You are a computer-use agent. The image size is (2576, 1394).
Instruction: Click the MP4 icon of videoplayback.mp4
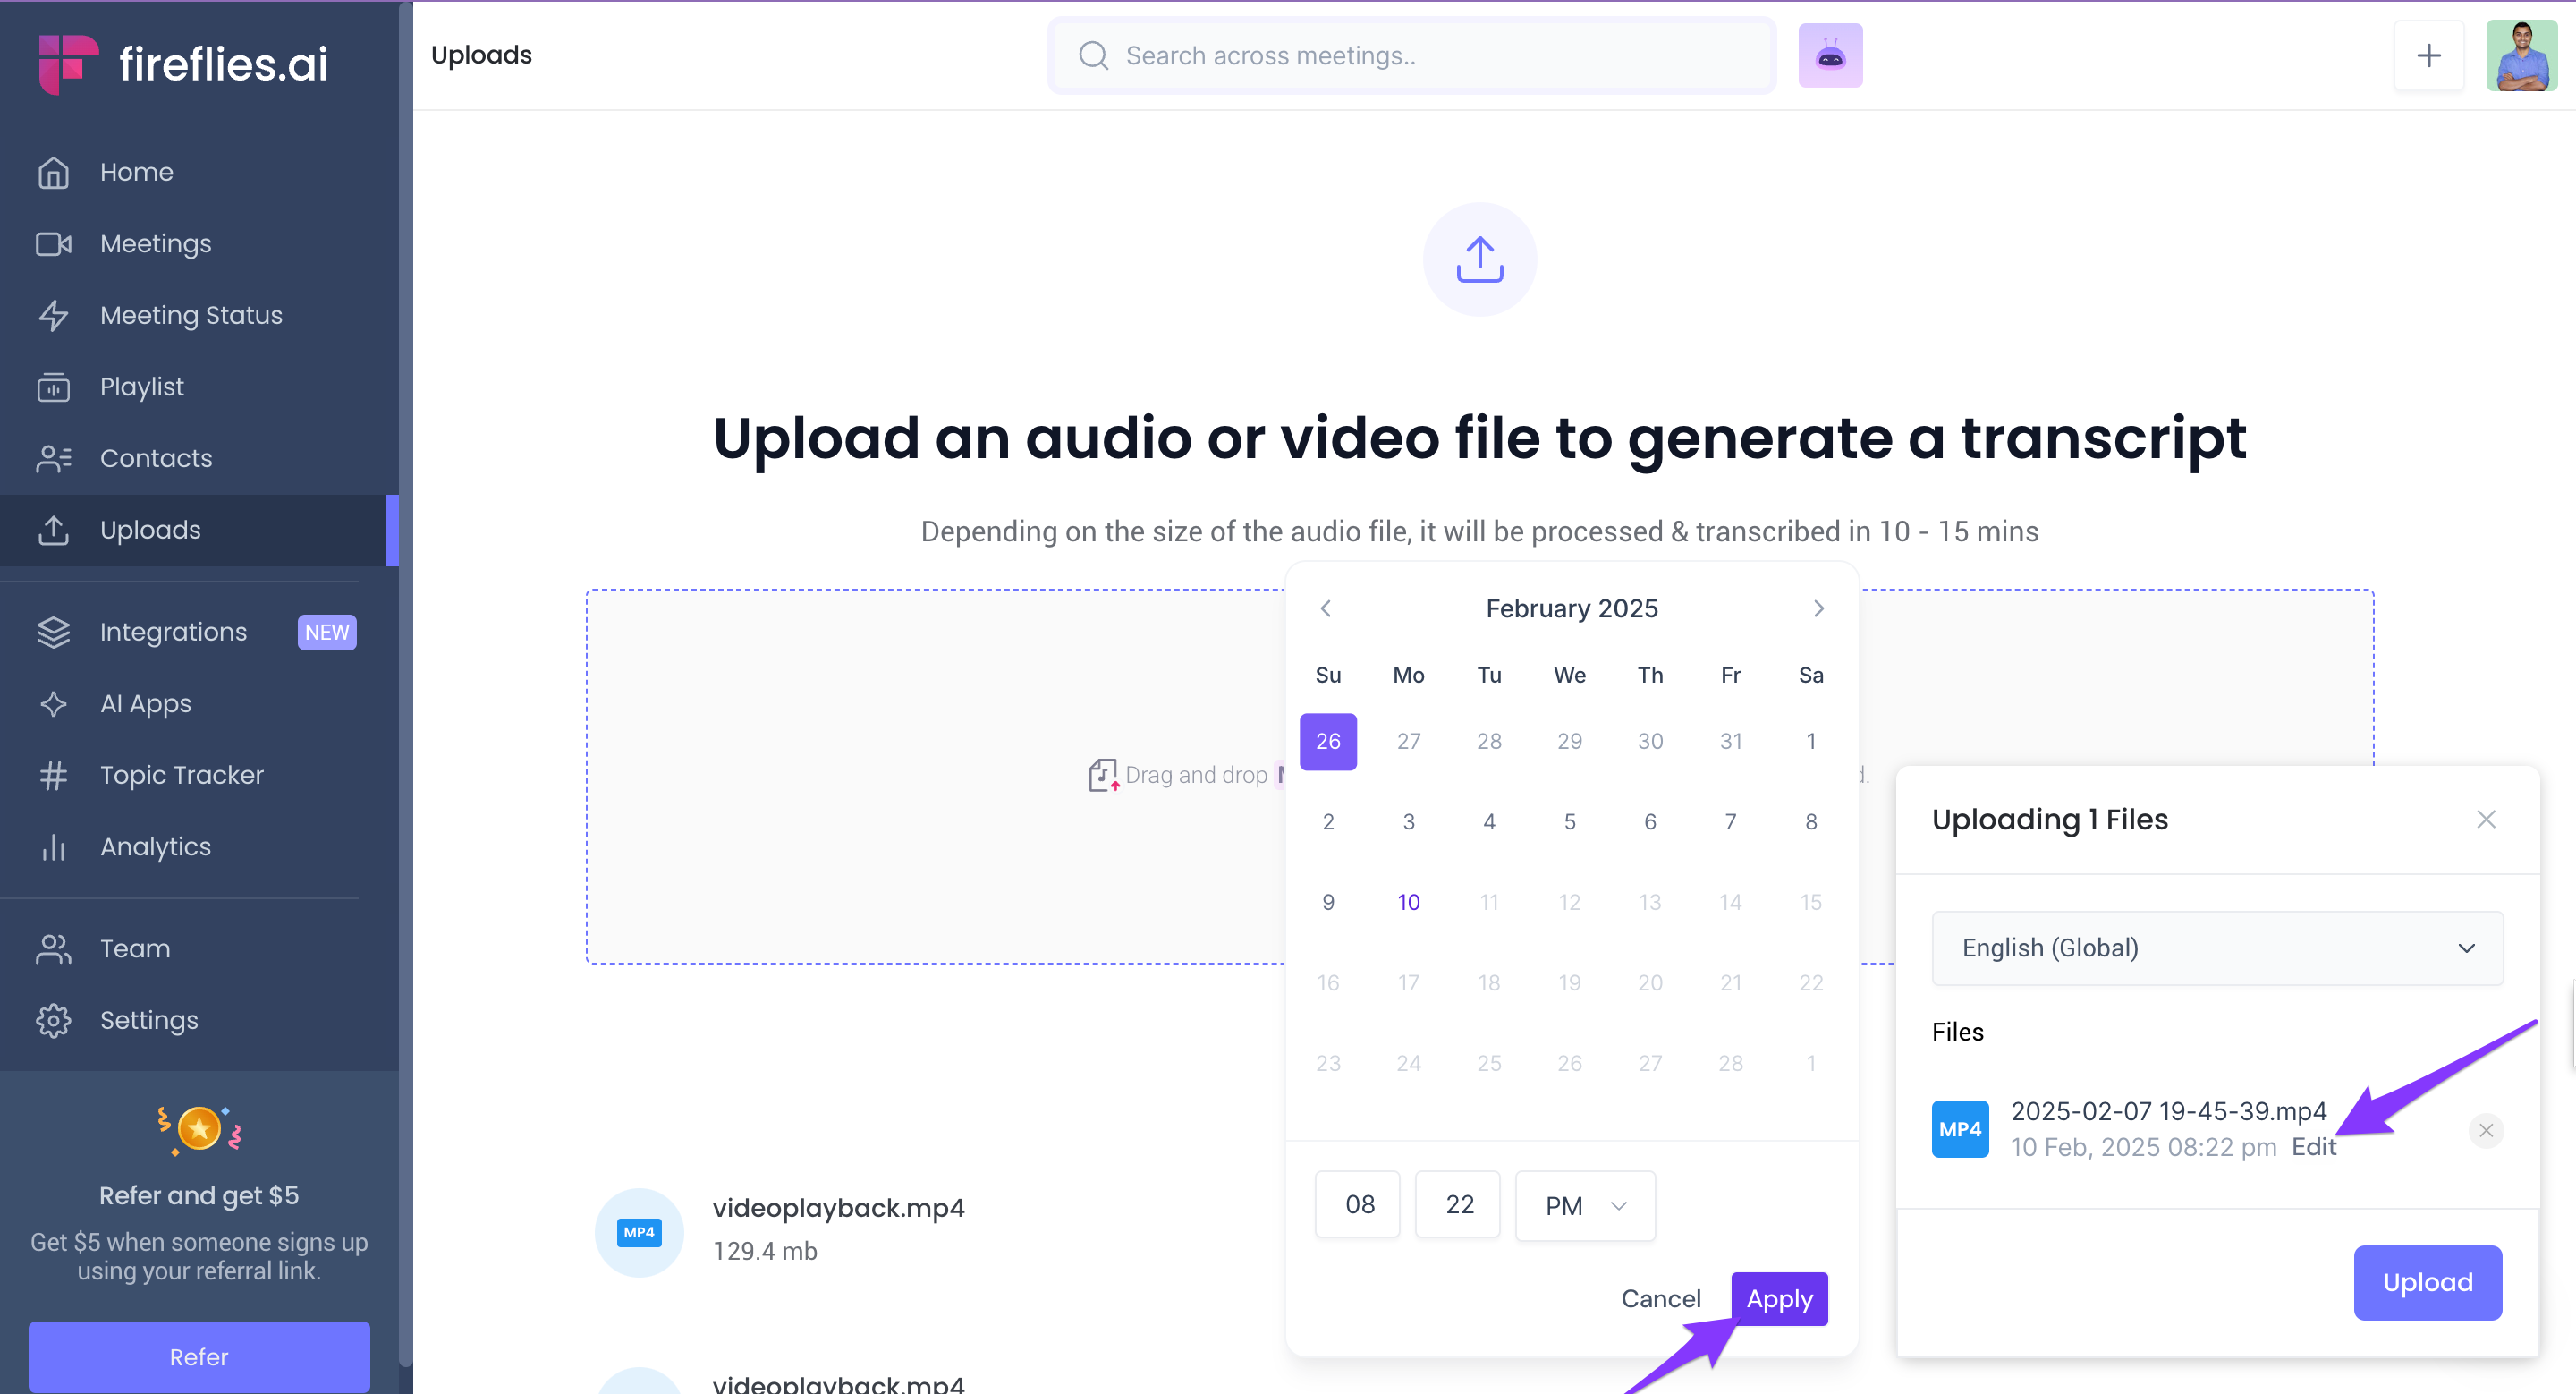[639, 1232]
